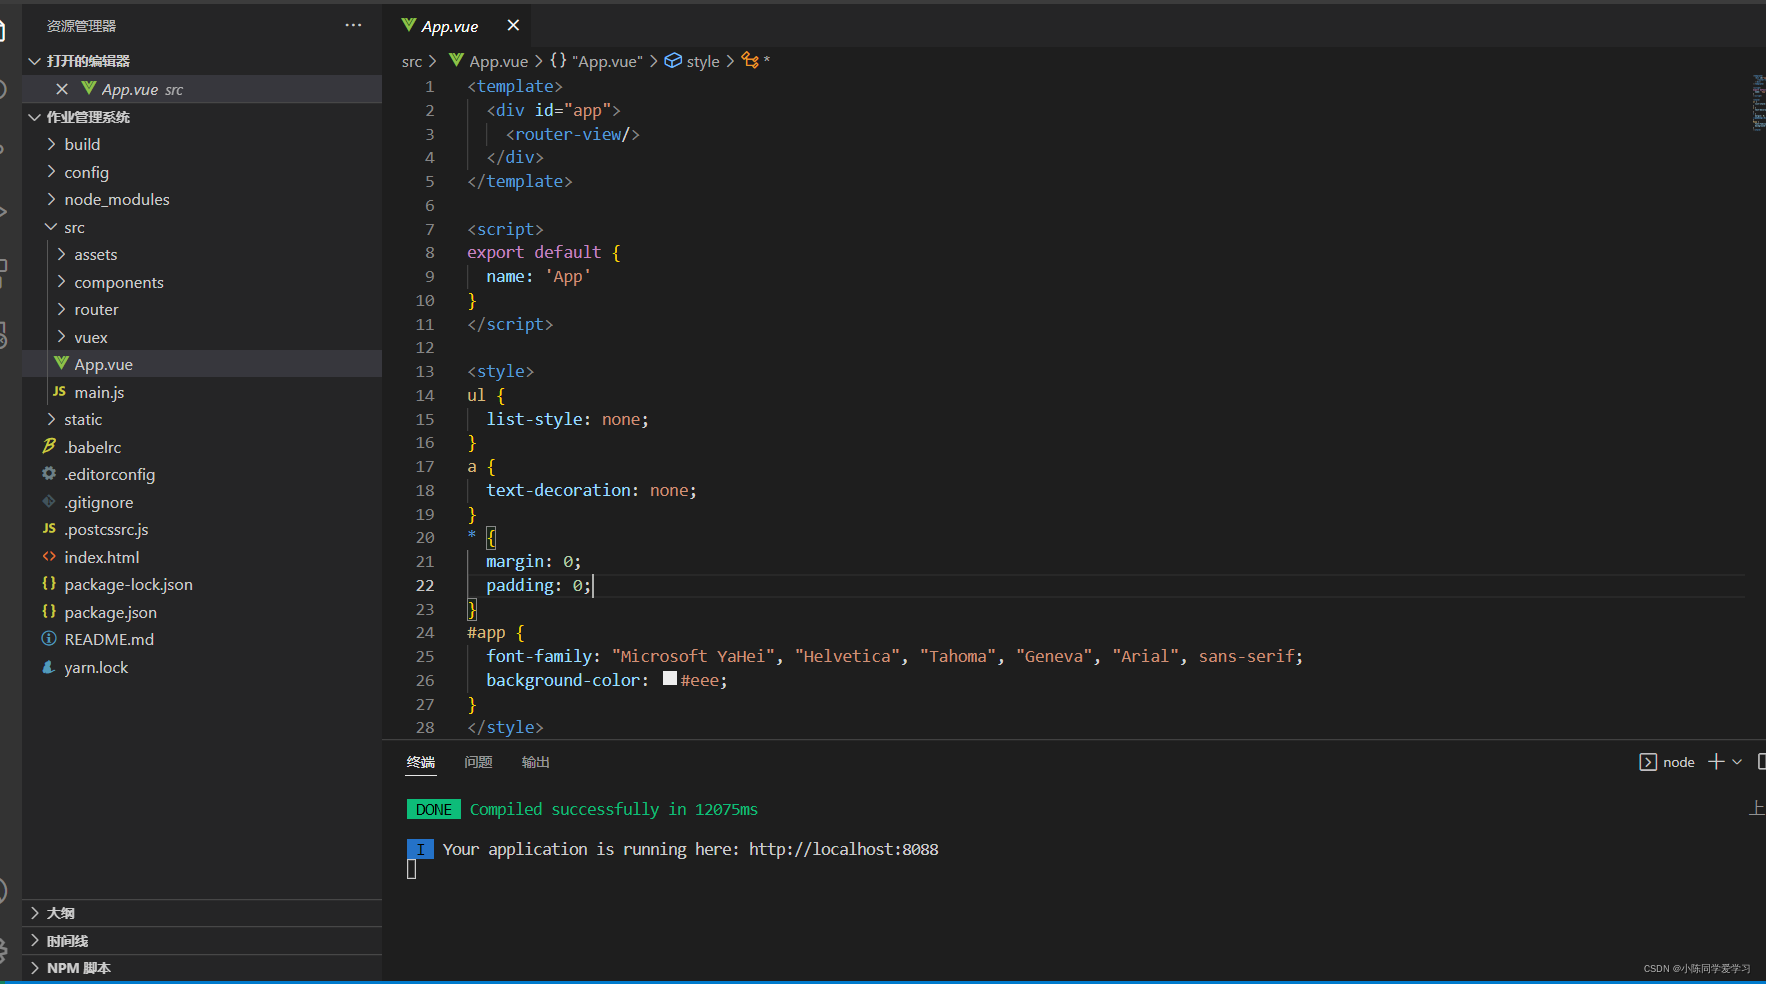Image resolution: width=1766 pixels, height=984 pixels.
Task: Switch to the 输出 output tab
Action: 536,762
